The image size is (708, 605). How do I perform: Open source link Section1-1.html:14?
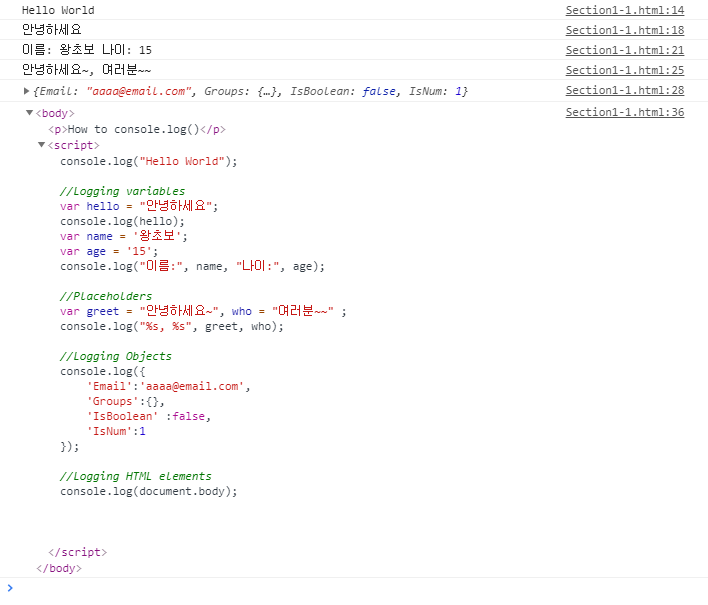click(x=624, y=10)
